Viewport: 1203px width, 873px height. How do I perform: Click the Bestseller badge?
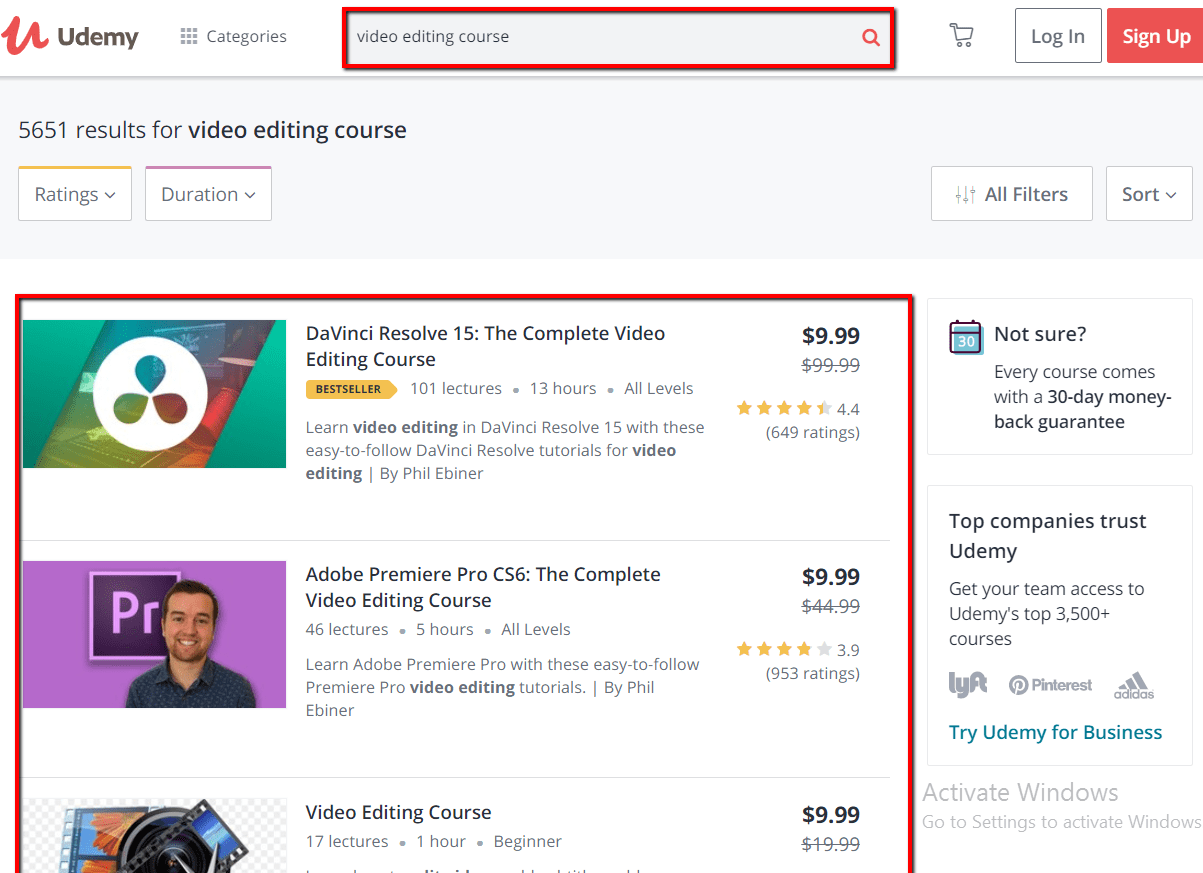click(x=350, y=389)
